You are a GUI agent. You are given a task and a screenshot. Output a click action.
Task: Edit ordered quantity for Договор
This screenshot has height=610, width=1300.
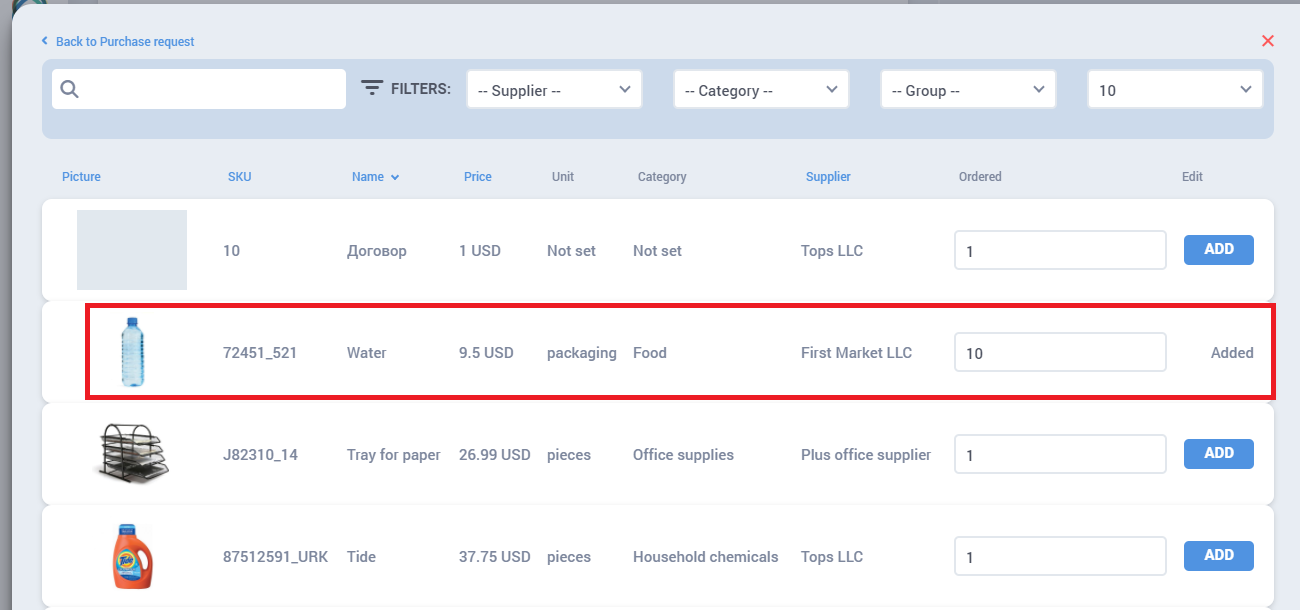click(1060, 250)
